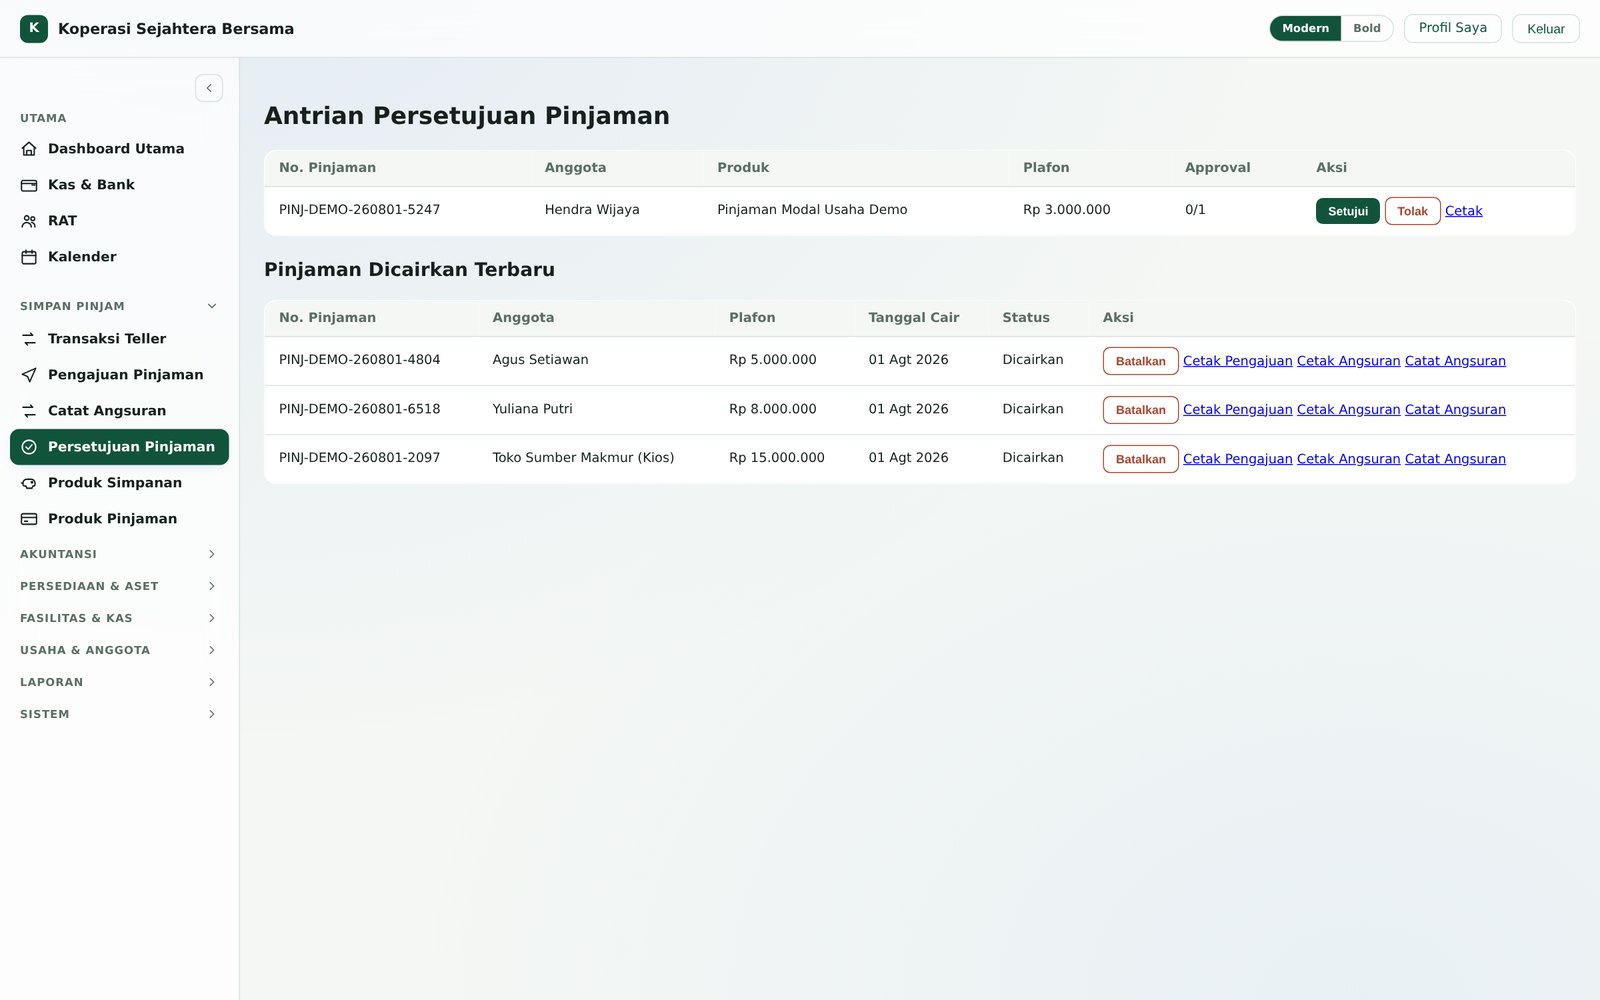Open Produk Simpanan in the sidebar

119,483
